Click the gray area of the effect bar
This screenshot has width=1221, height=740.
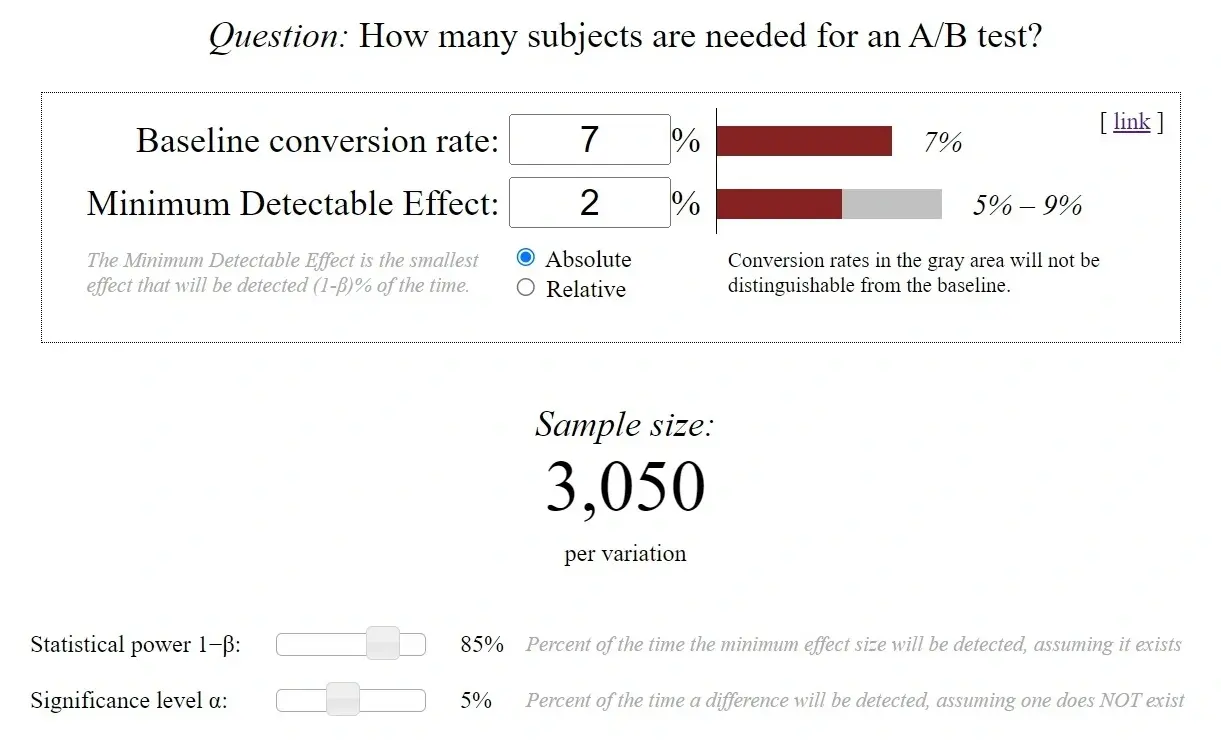point(891,204)
